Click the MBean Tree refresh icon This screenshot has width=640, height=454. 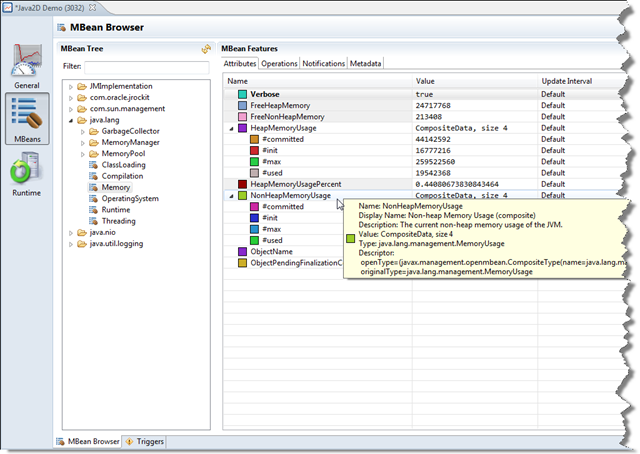point(206,49)
